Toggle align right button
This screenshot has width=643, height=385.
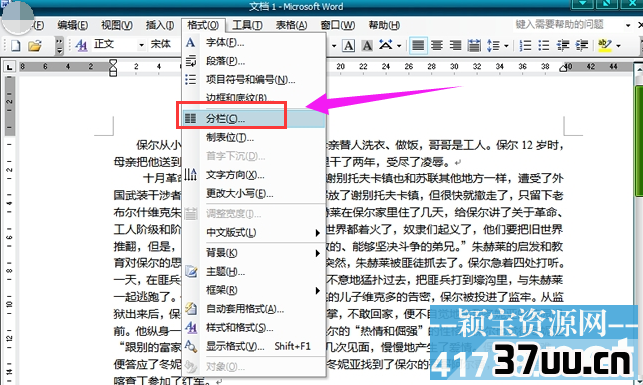(455, 45)
